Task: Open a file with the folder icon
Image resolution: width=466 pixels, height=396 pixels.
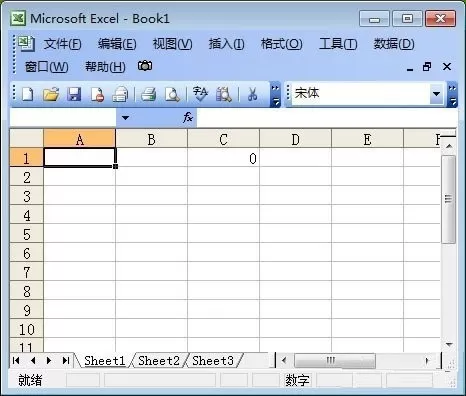Action: click(51, 94)
